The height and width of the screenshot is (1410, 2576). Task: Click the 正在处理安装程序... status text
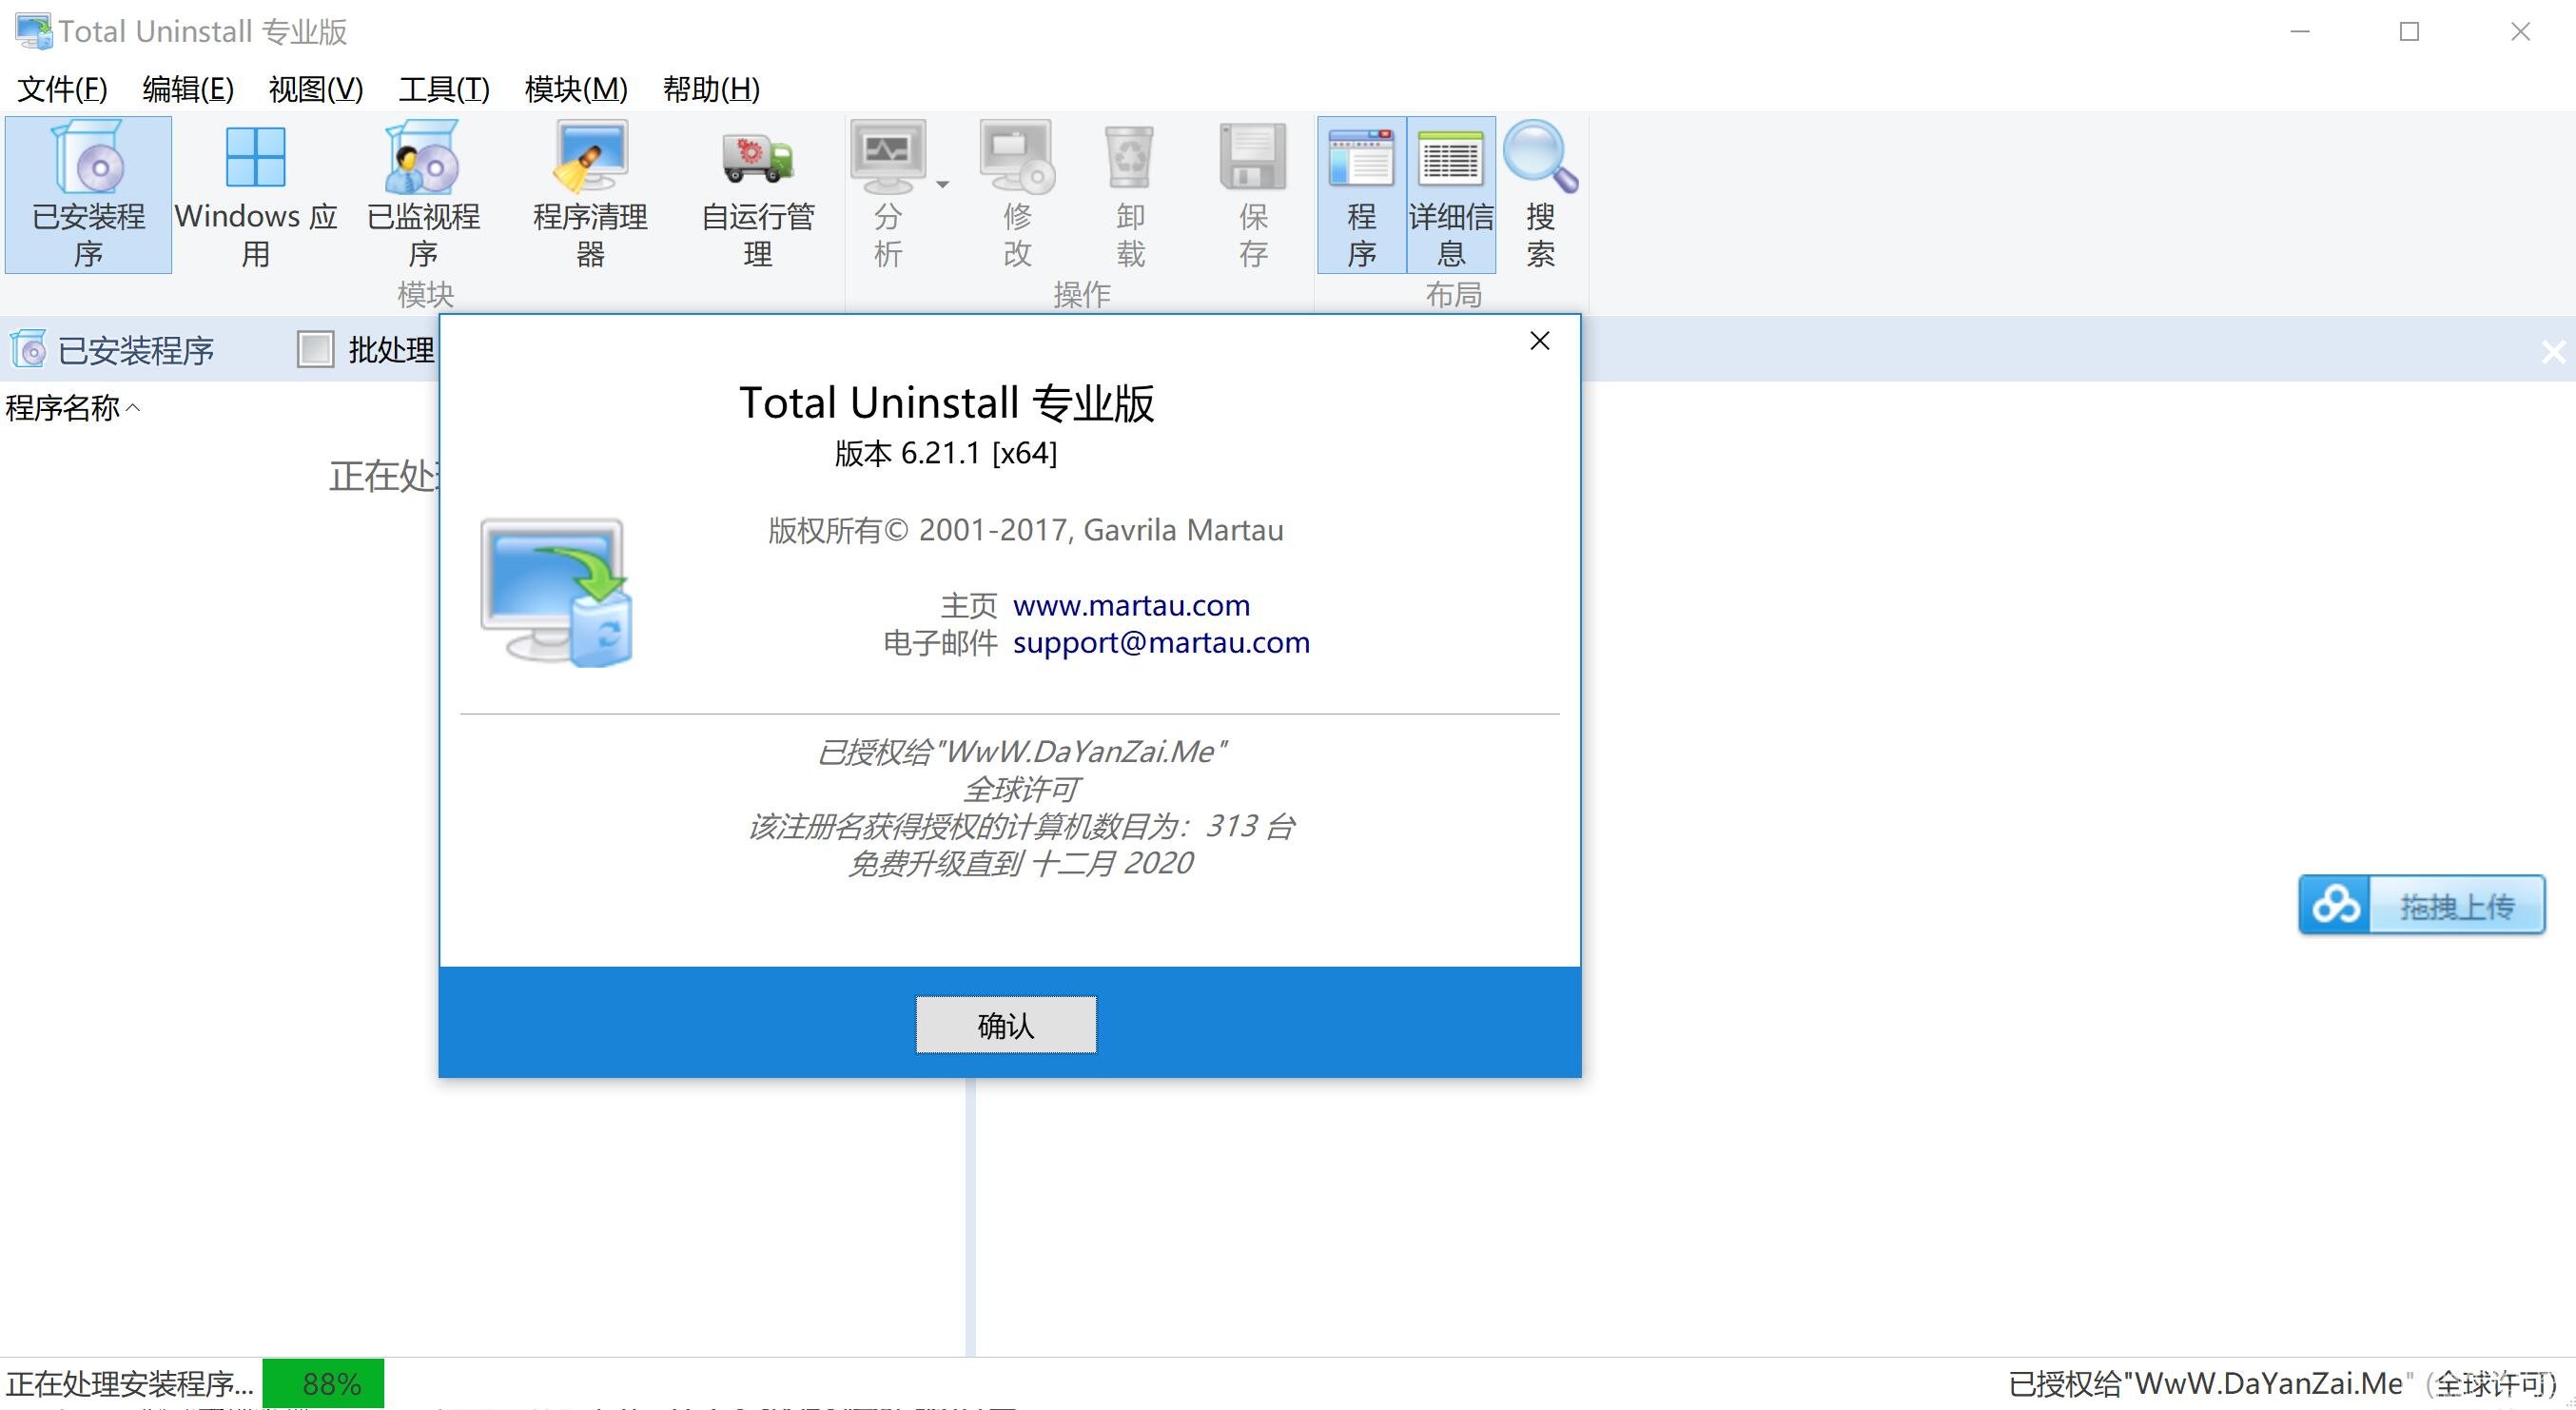[130, 1384]
